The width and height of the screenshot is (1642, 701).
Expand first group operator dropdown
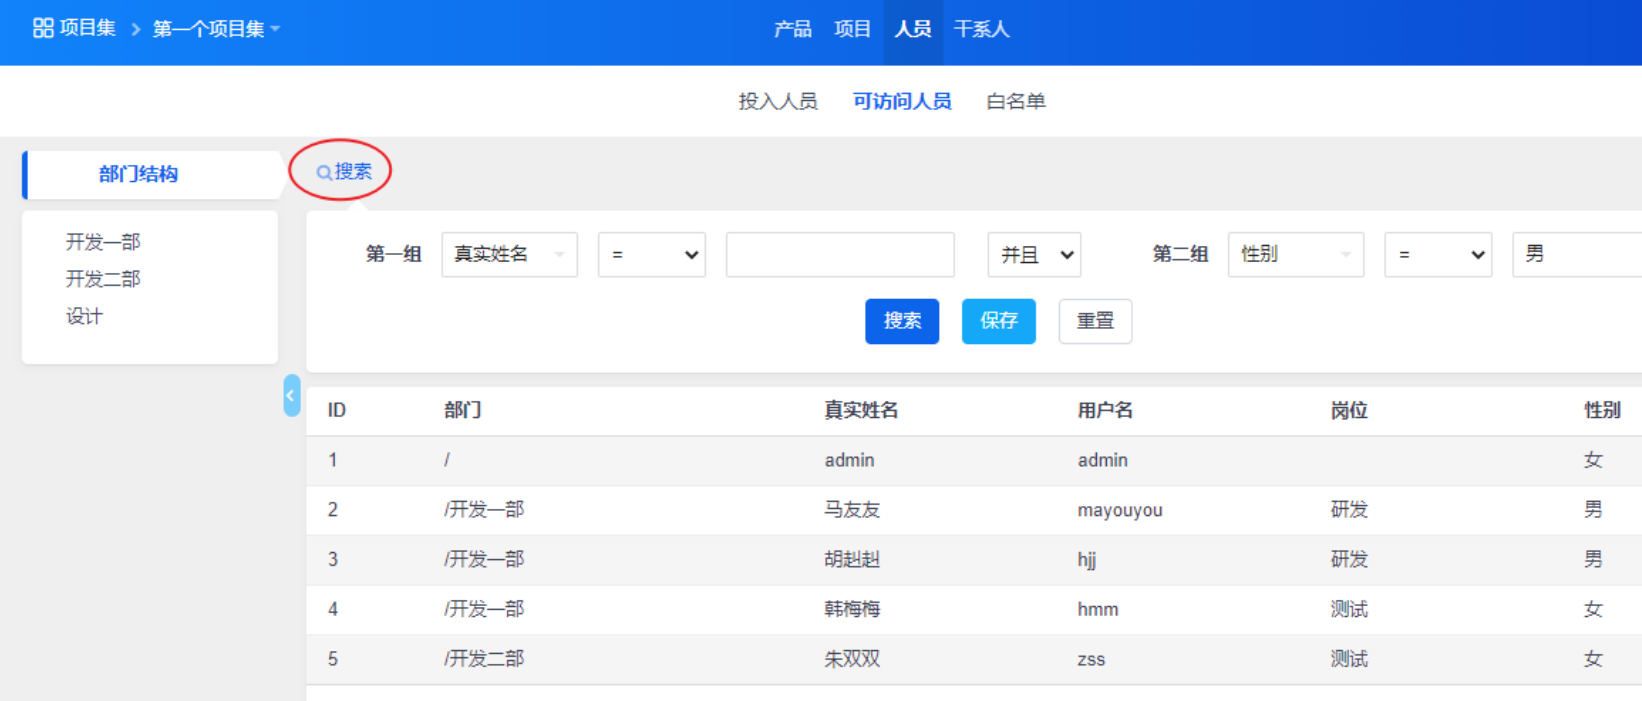(x=651, y=255)
